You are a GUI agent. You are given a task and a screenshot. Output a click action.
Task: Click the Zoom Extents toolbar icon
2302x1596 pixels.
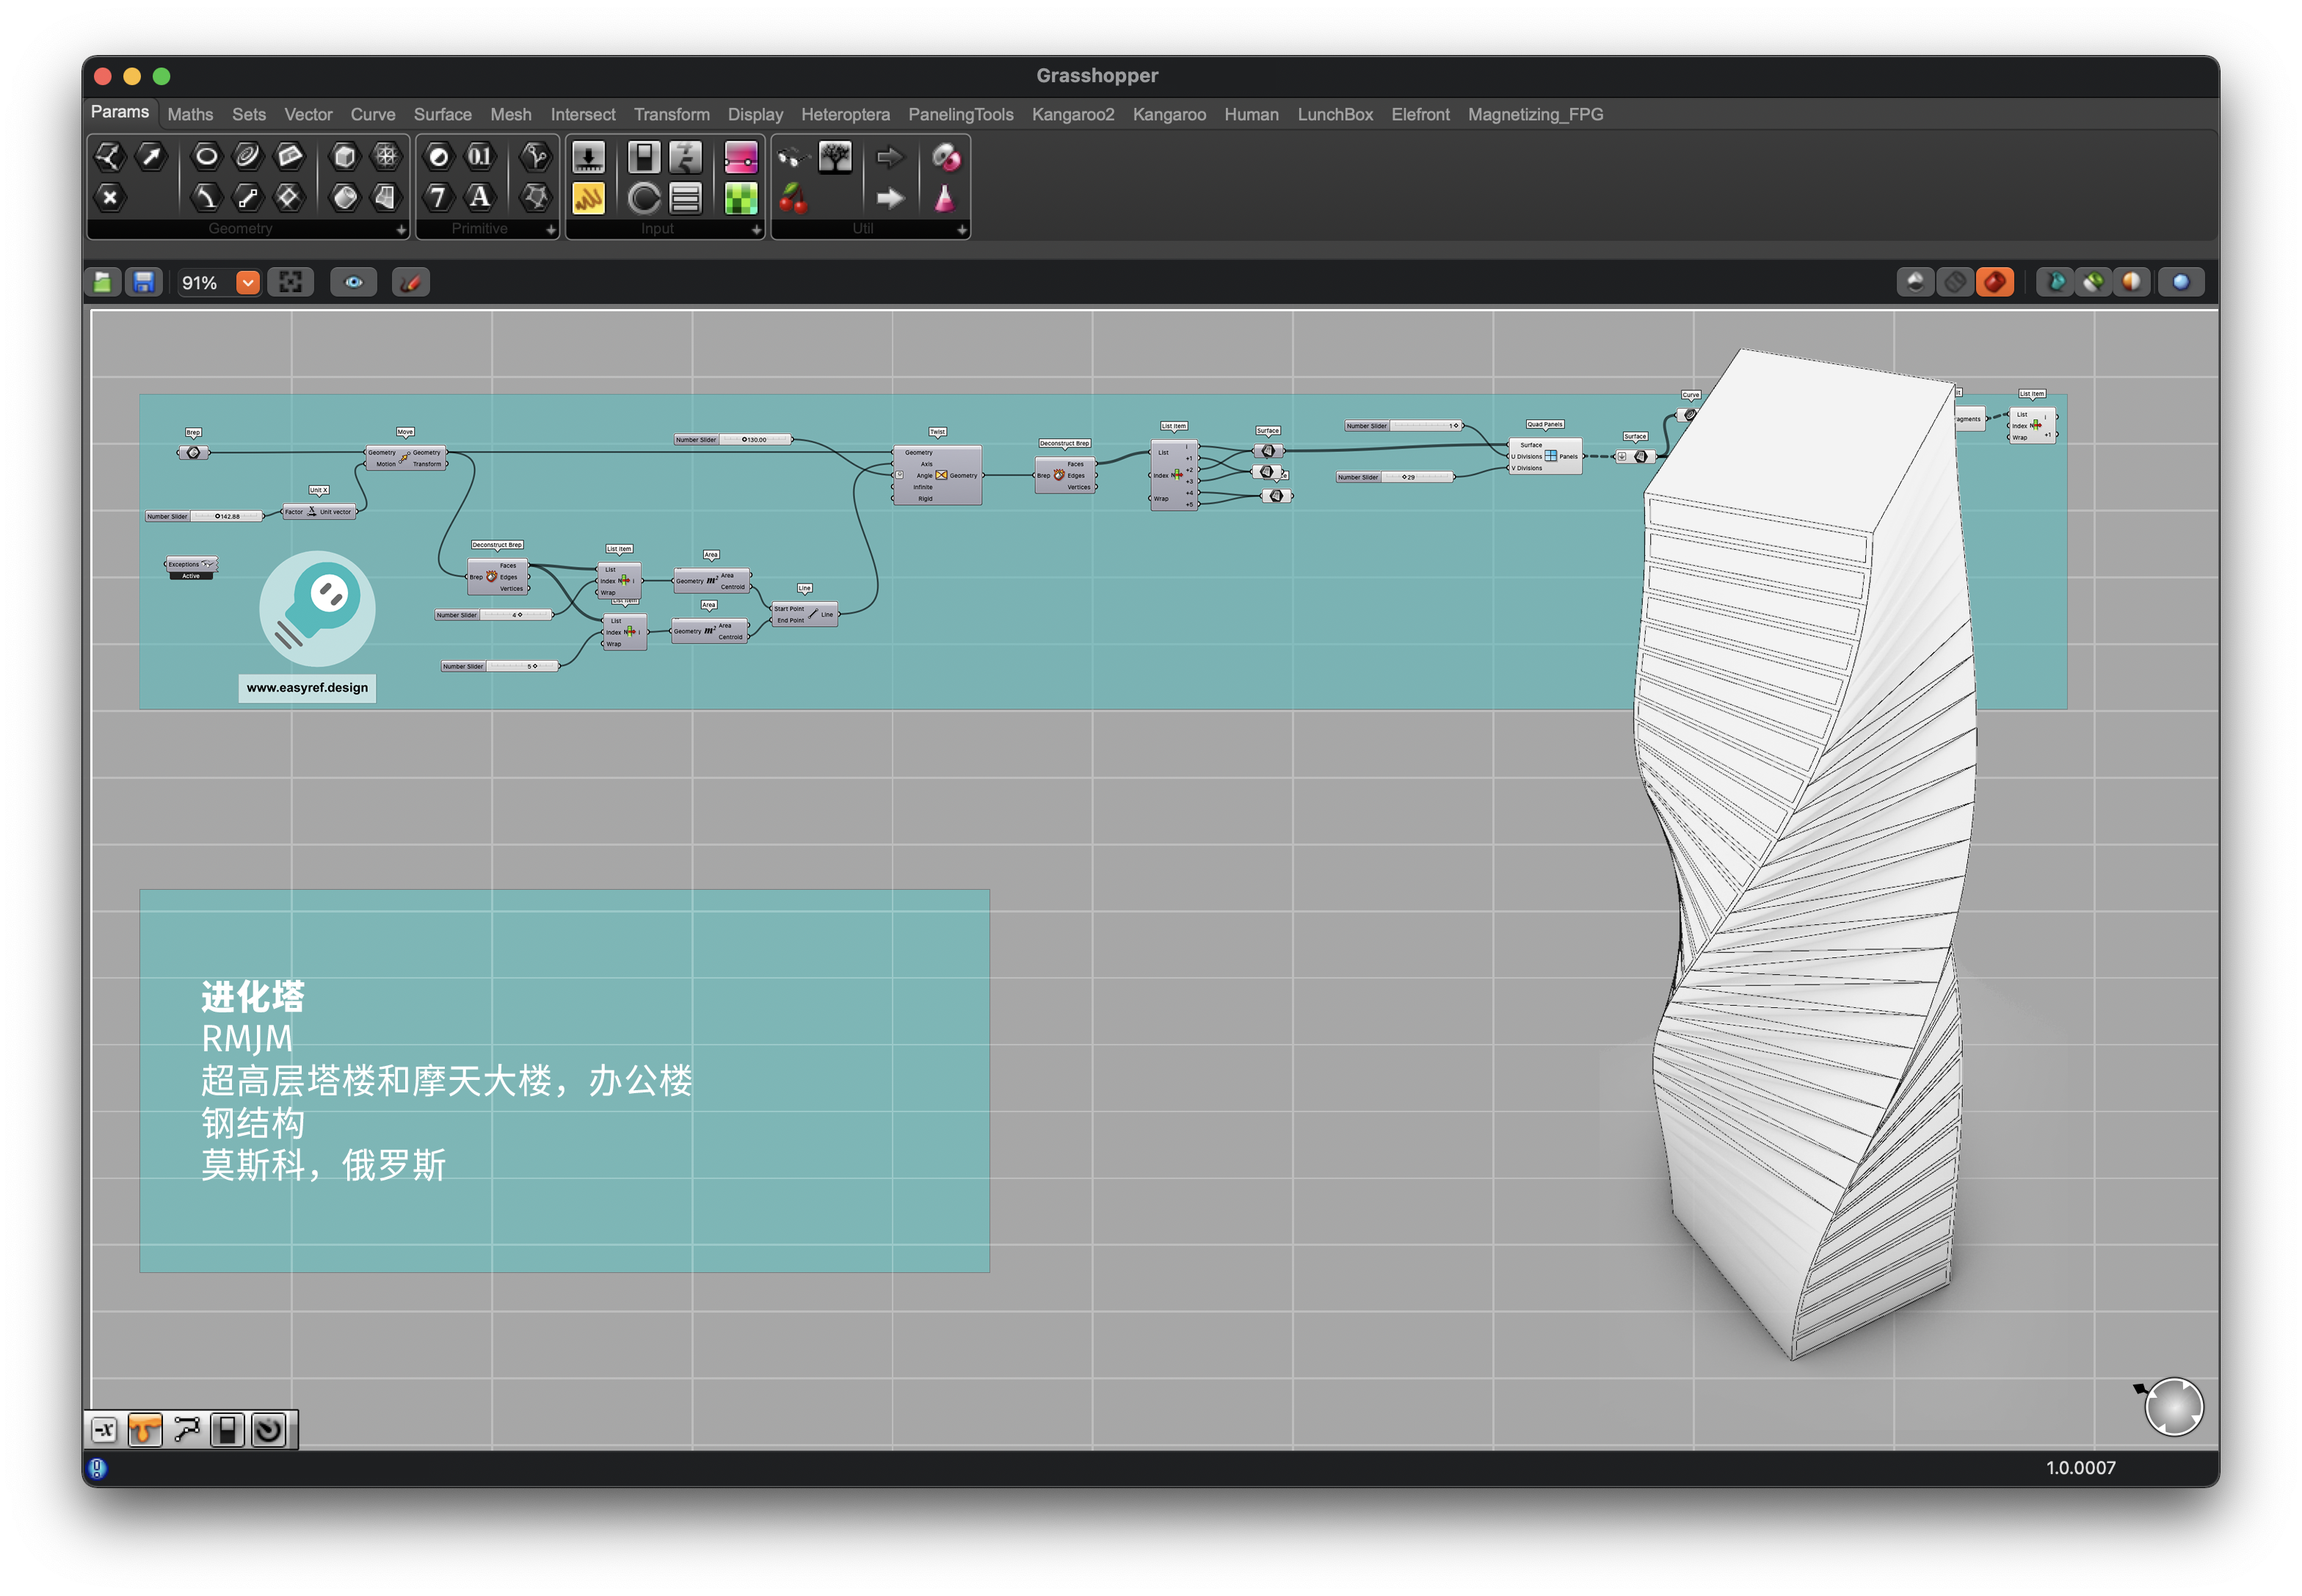[291, 283]
